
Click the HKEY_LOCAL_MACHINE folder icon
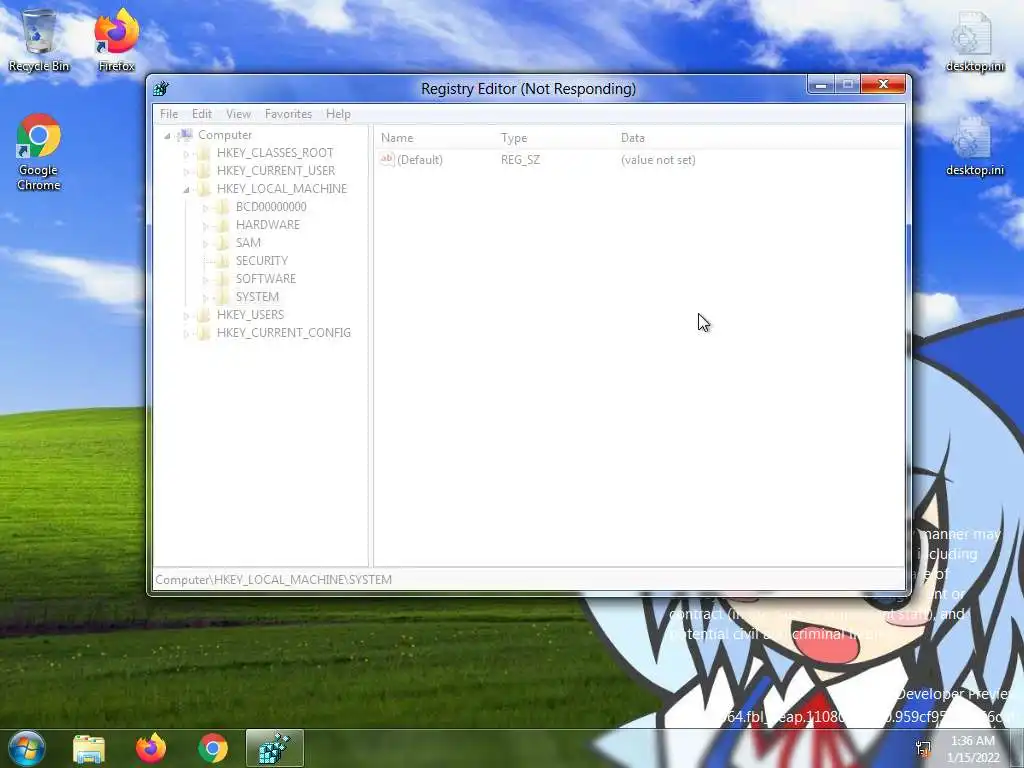[204, 189]
